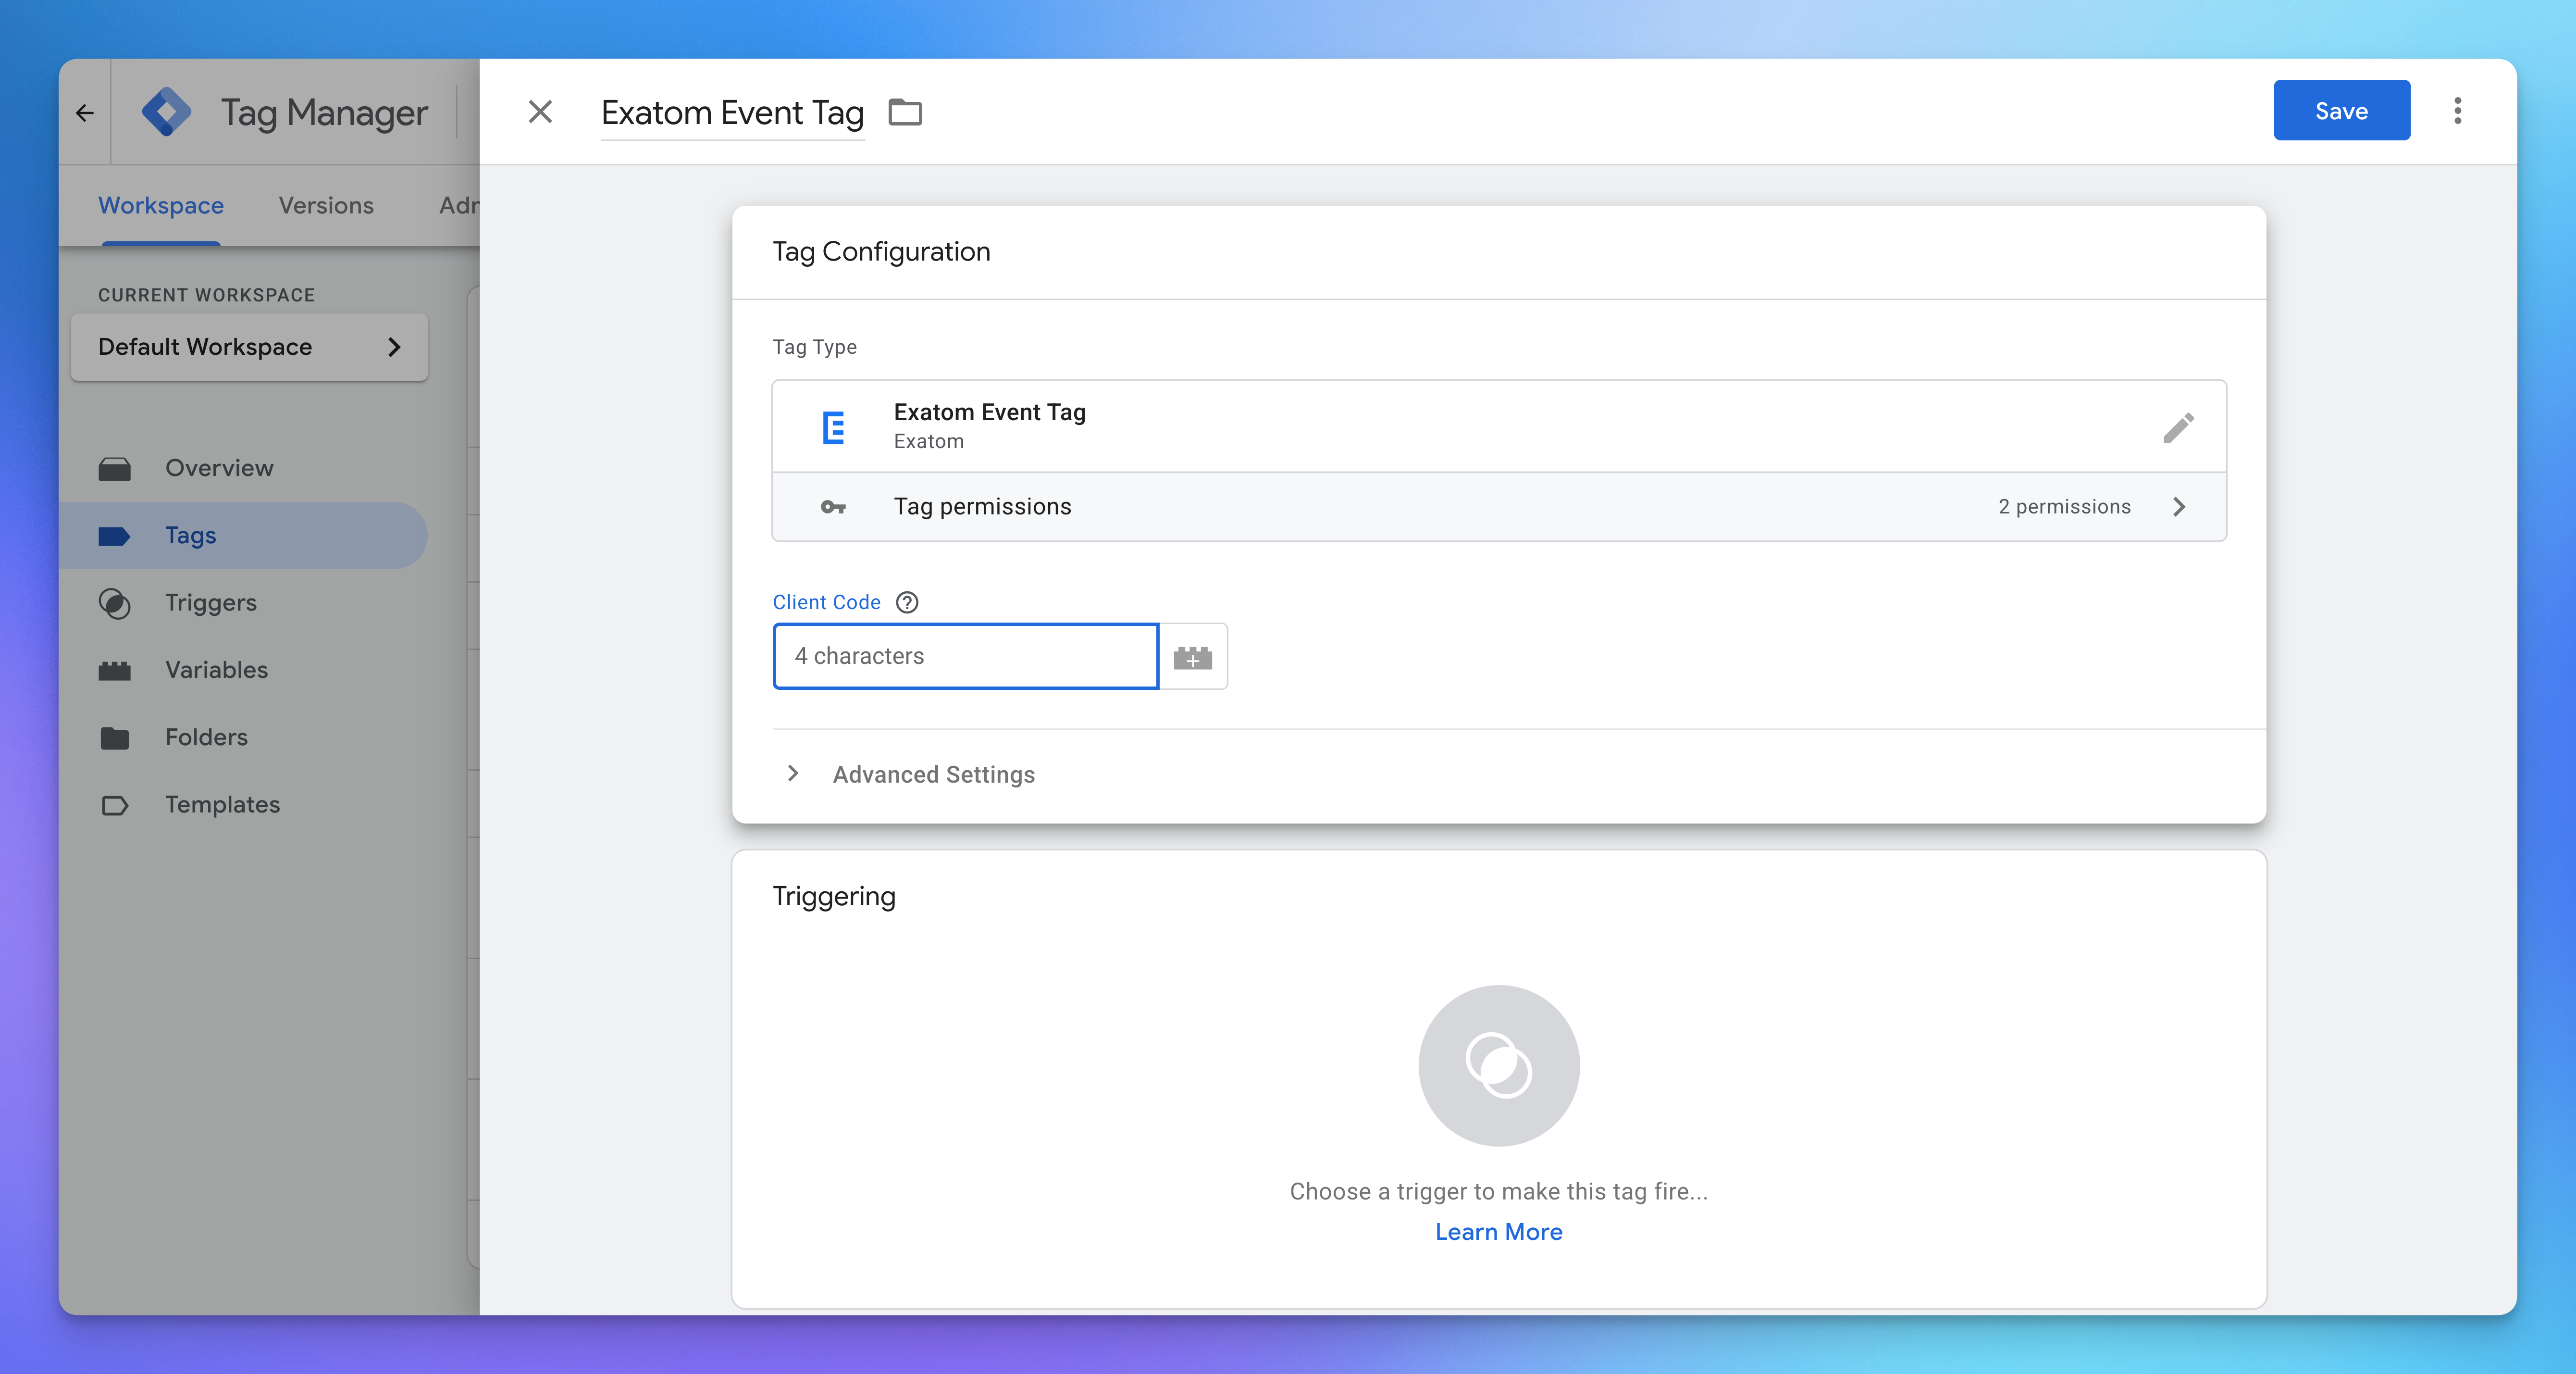Click the Exatom E logo icon
Viewport: 2576px width, 1374px height.
tap(833, 427)
